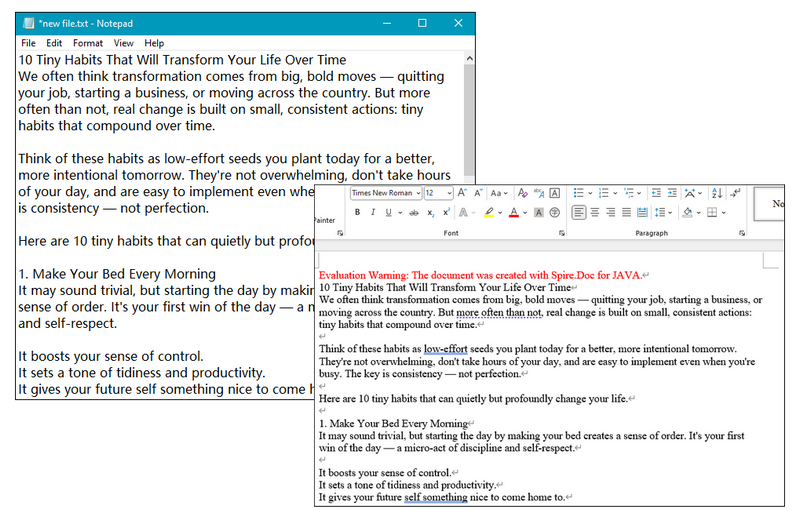Screen dimensions: 800x528
Task: Click the Asian layout icon
Action: tap(690, 193)
